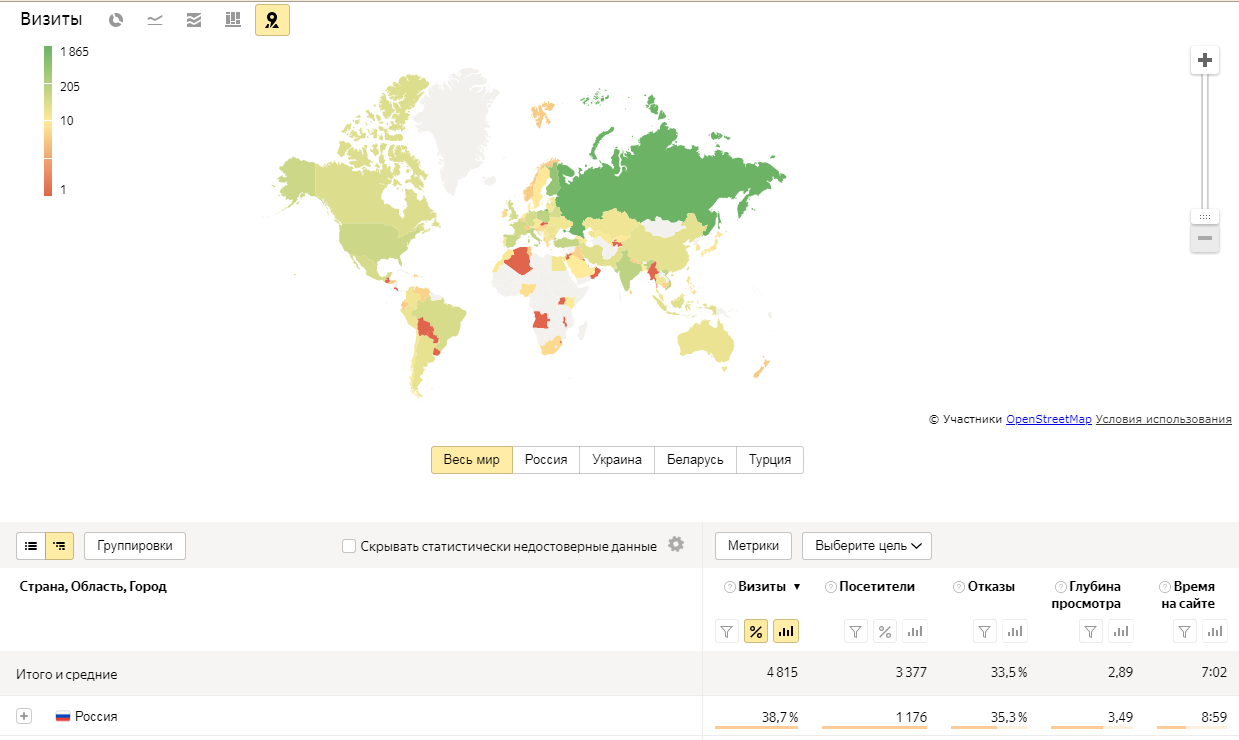Open the Метрики button
This screenshot has width=1239, height=740.
[x=753, y=546]
